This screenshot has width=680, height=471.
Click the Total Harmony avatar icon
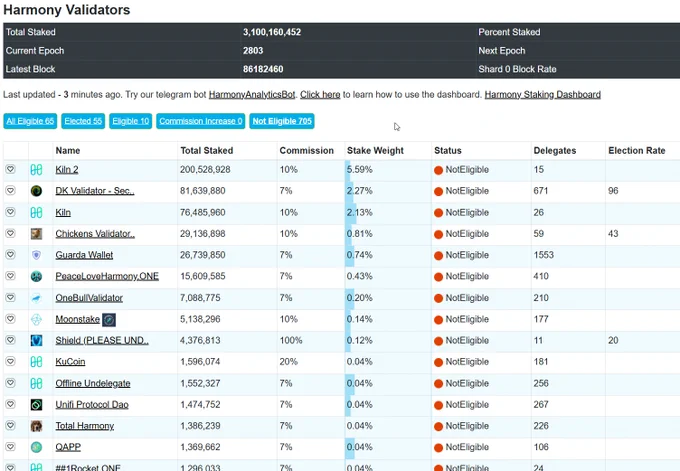coord(36,426)
